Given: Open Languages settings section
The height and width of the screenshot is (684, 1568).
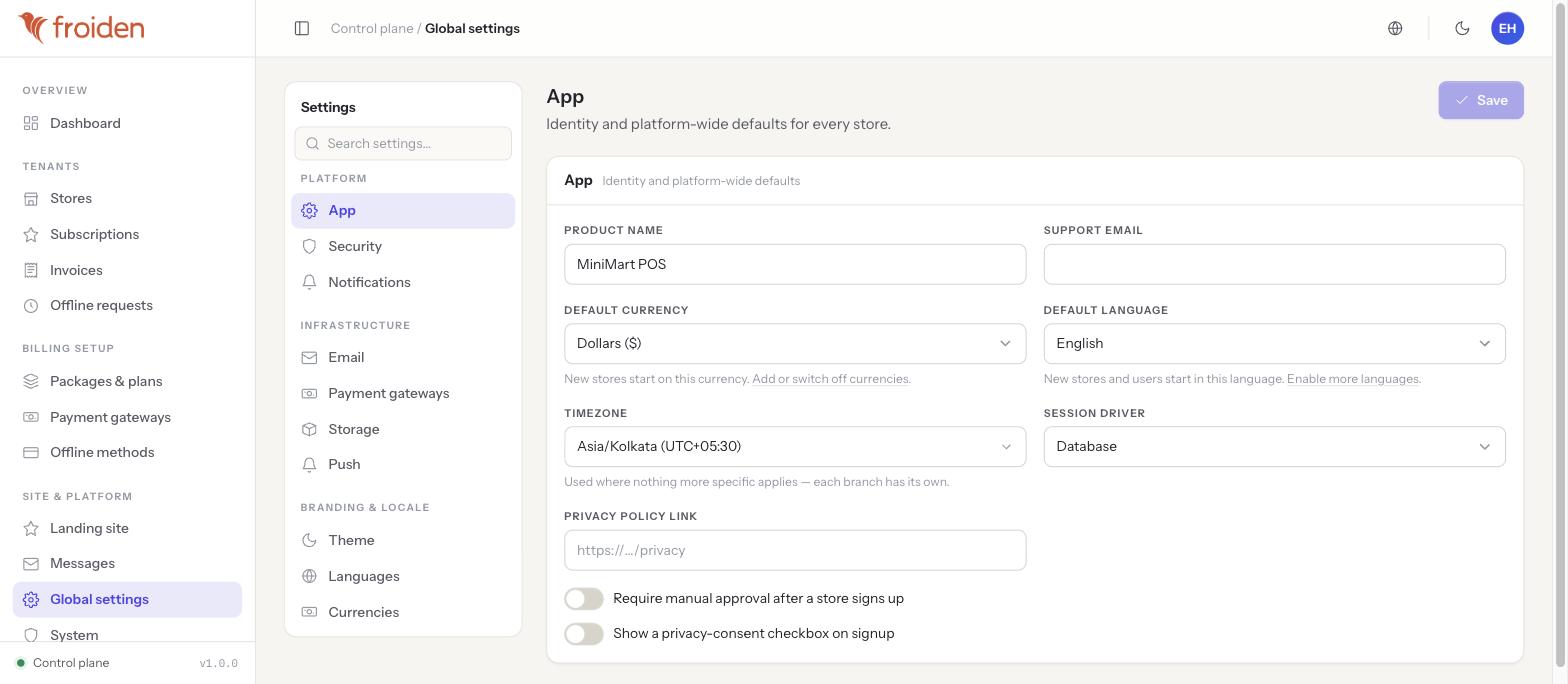Looking at the screenshot, I should pyautogui.click(x=403, y=576).
